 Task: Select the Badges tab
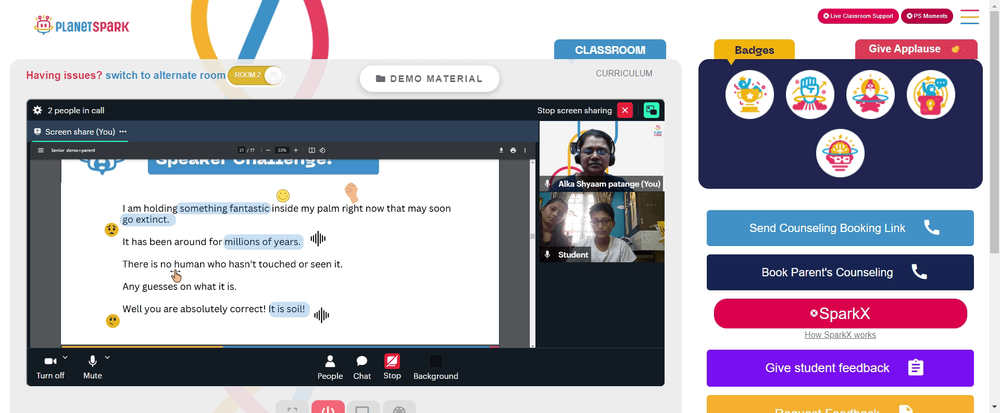pos(754,50)
